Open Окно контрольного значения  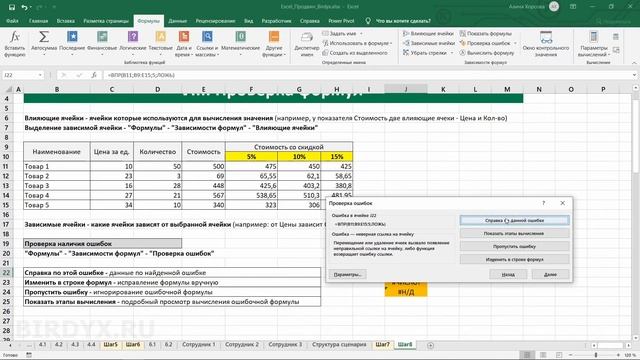[x=546, y=44]
